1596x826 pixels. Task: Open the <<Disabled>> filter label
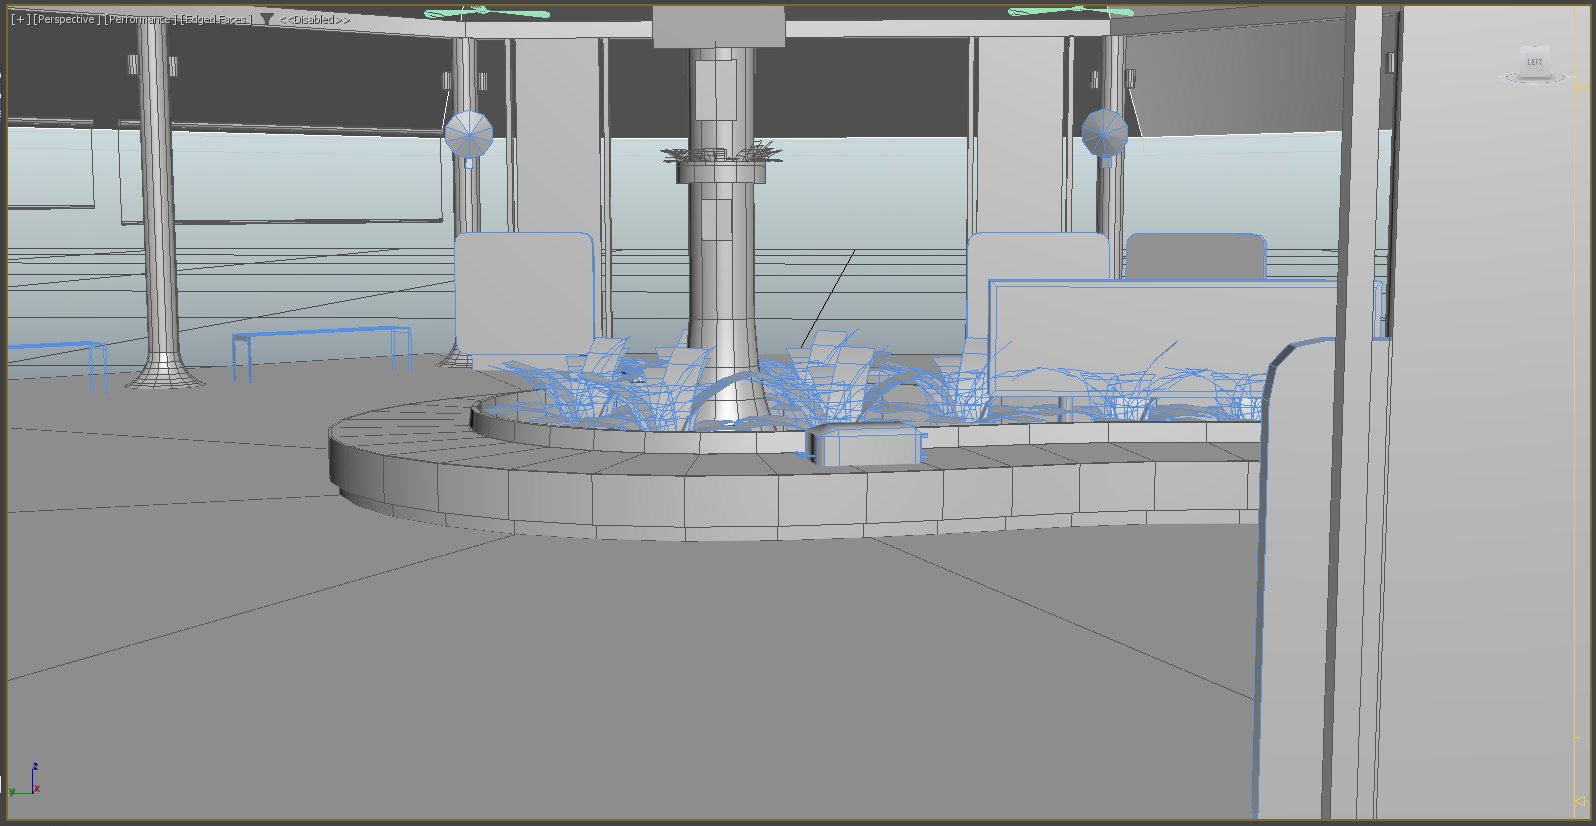[314, 19]
